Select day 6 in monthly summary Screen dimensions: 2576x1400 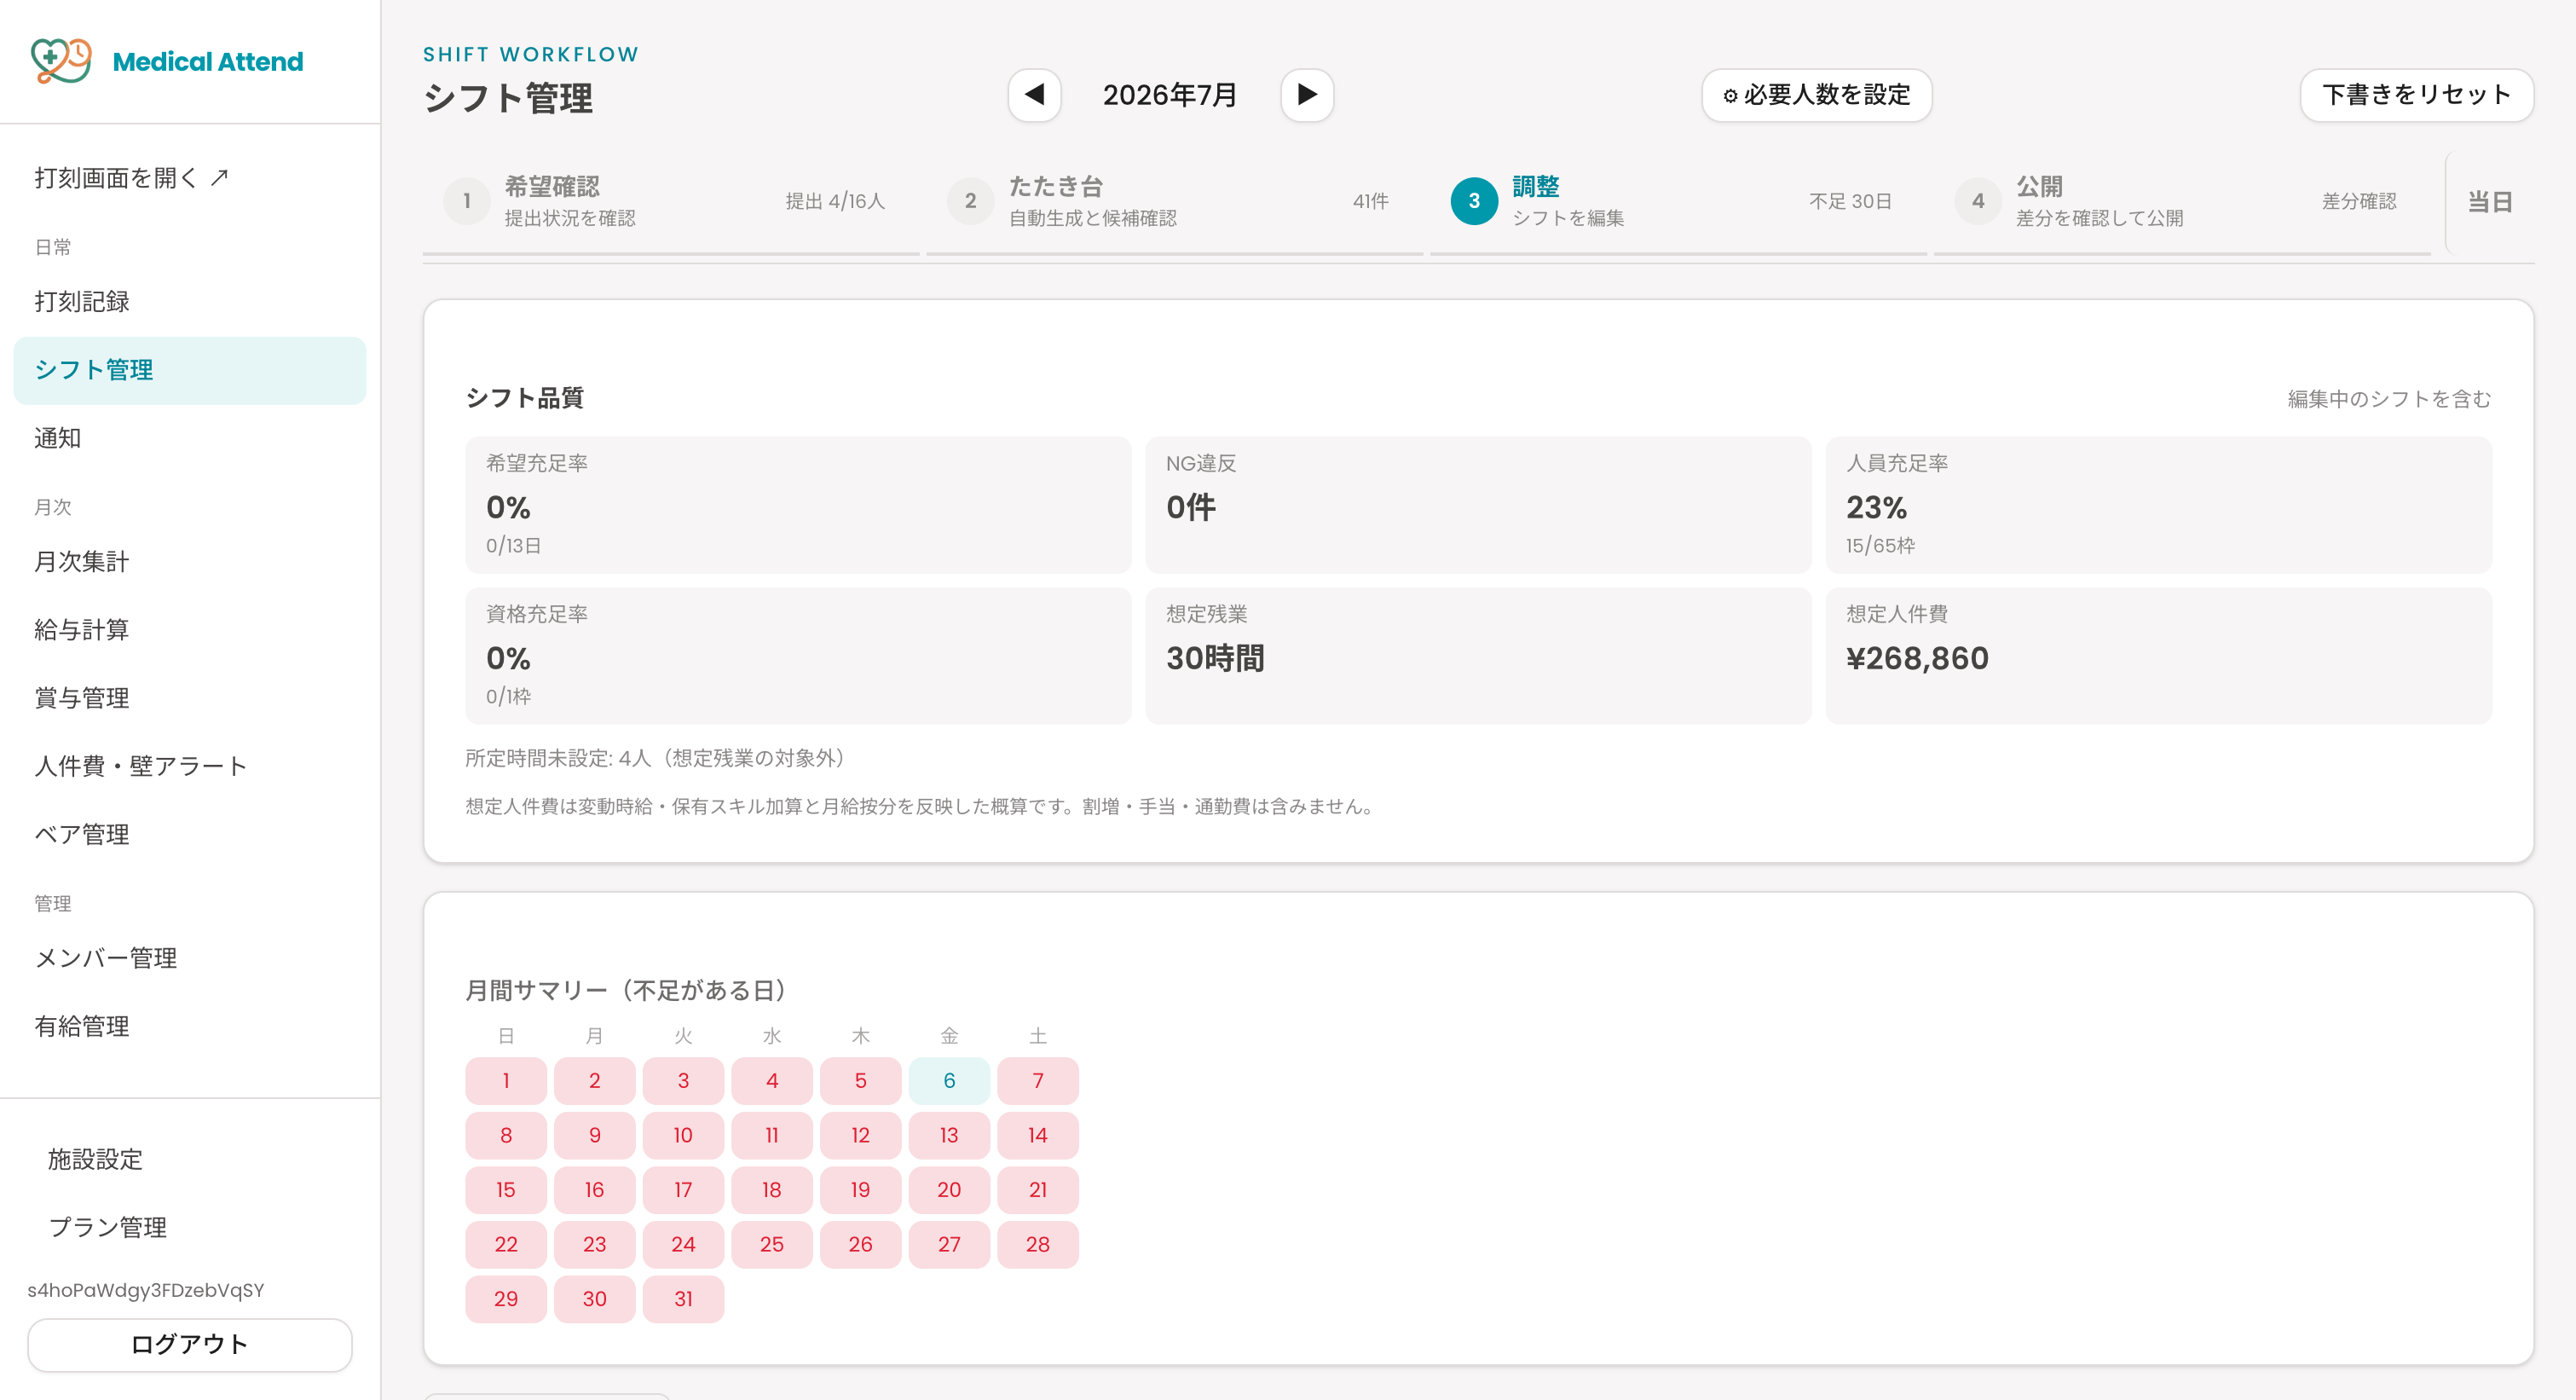(949, 1081)
